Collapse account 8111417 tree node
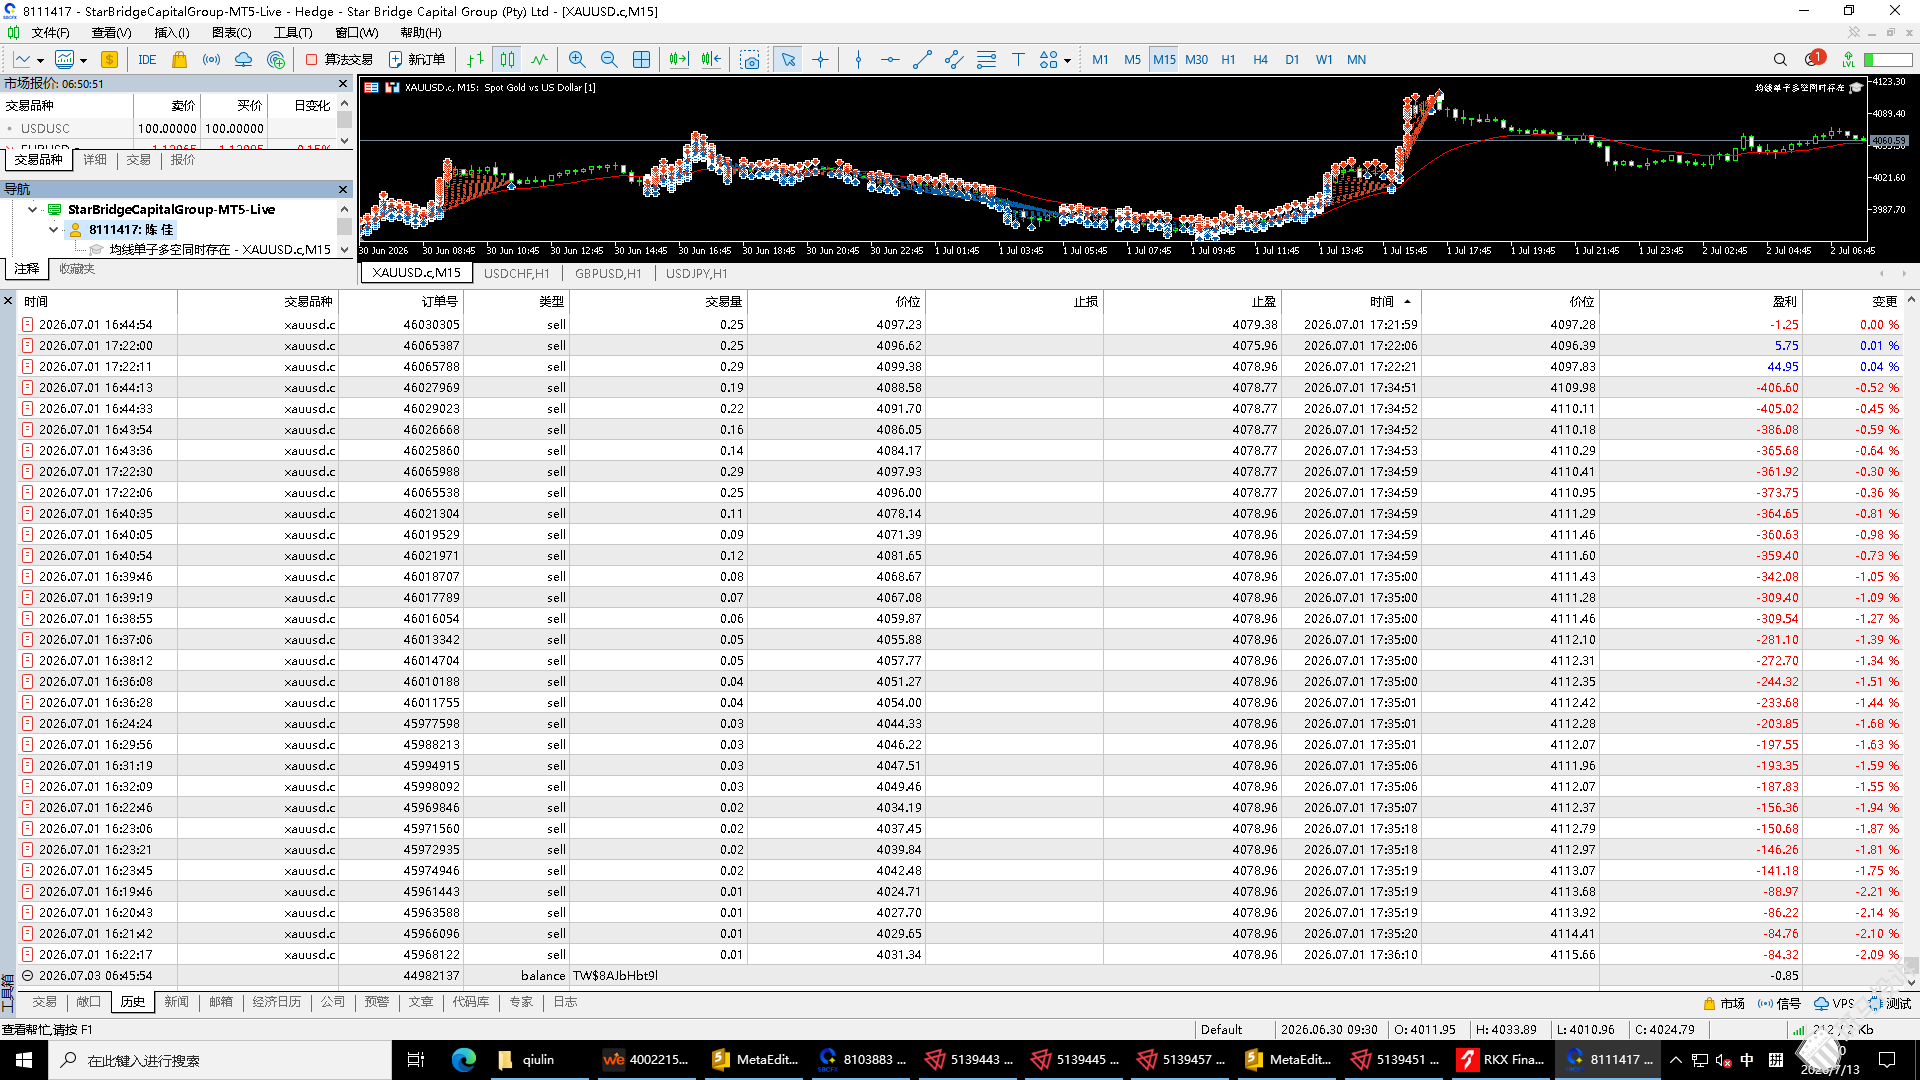This screenshot has width=1920, height=1080. 54,229
